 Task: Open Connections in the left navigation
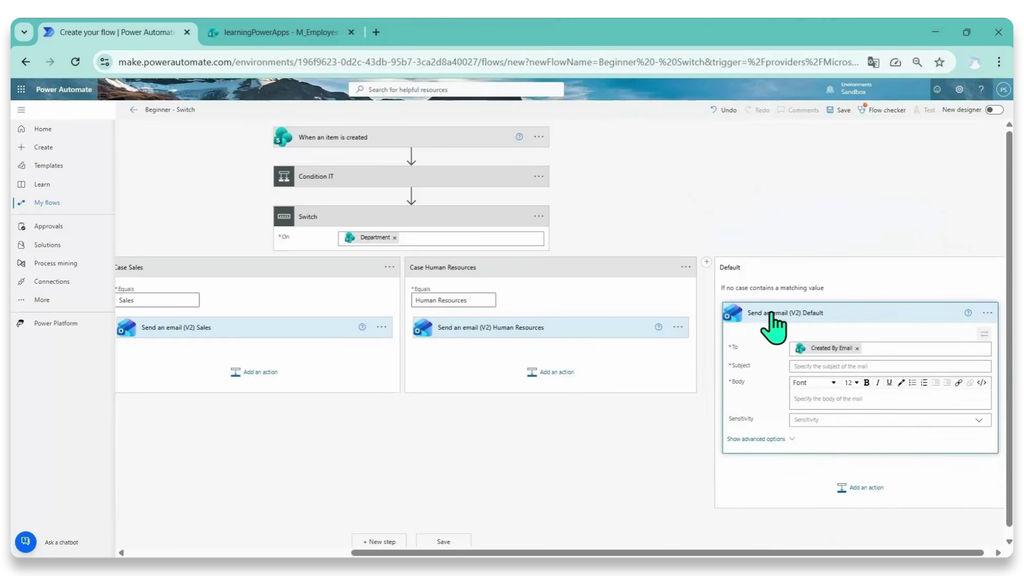[x=52, y=281]
